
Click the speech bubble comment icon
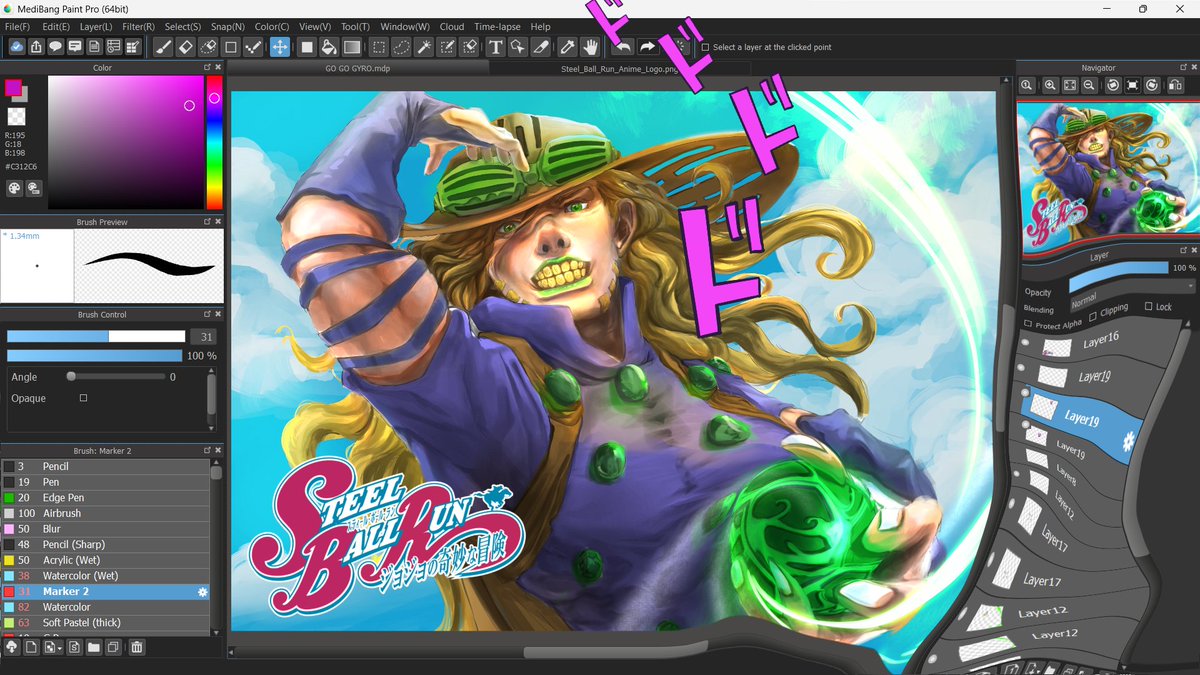tap(56, 47)
